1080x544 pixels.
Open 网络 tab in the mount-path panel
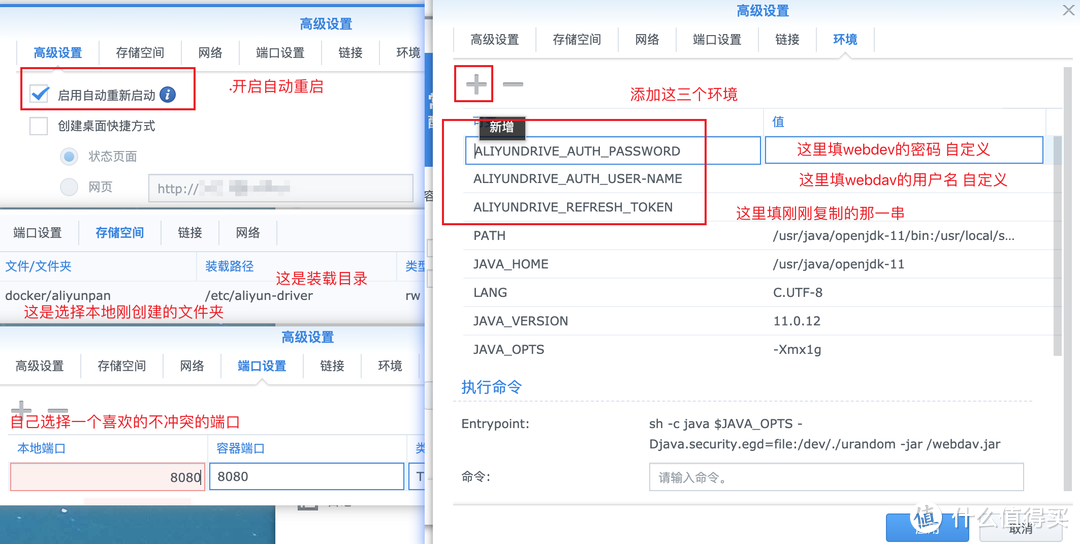coord(247,233)
